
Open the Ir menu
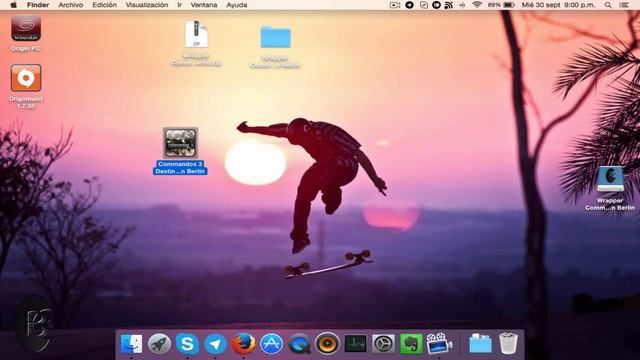pos(179,5)
